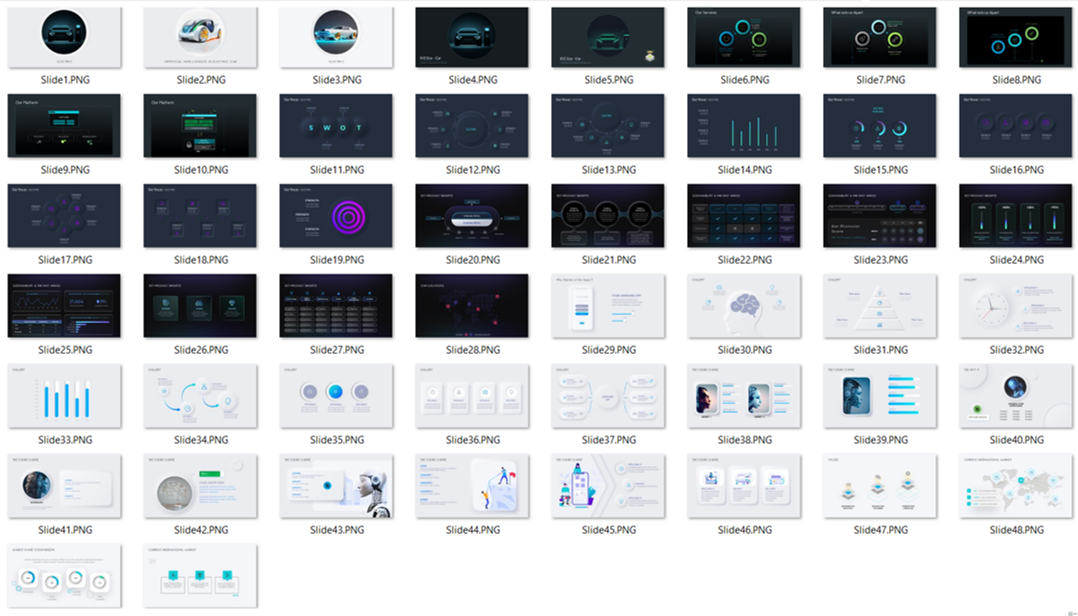Screen dimensions: 1078x616
Task: Select the Slide2.PNG white car thumbnail
Action: point(200,38)
